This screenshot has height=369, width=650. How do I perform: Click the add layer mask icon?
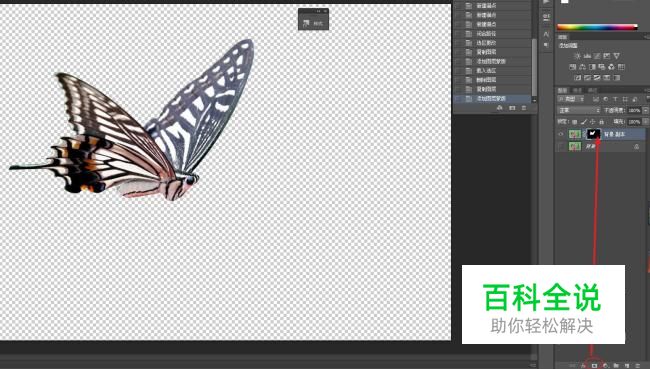[x=594, y=366]
